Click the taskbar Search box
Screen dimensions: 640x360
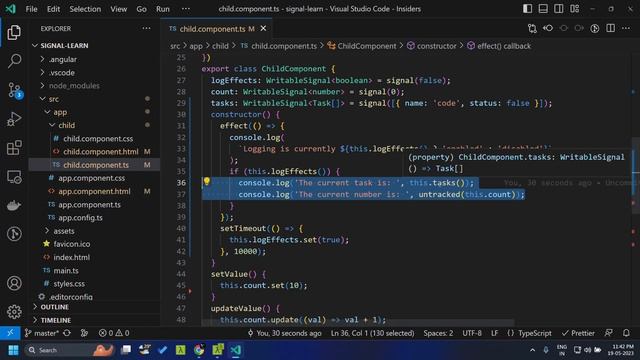69,350
